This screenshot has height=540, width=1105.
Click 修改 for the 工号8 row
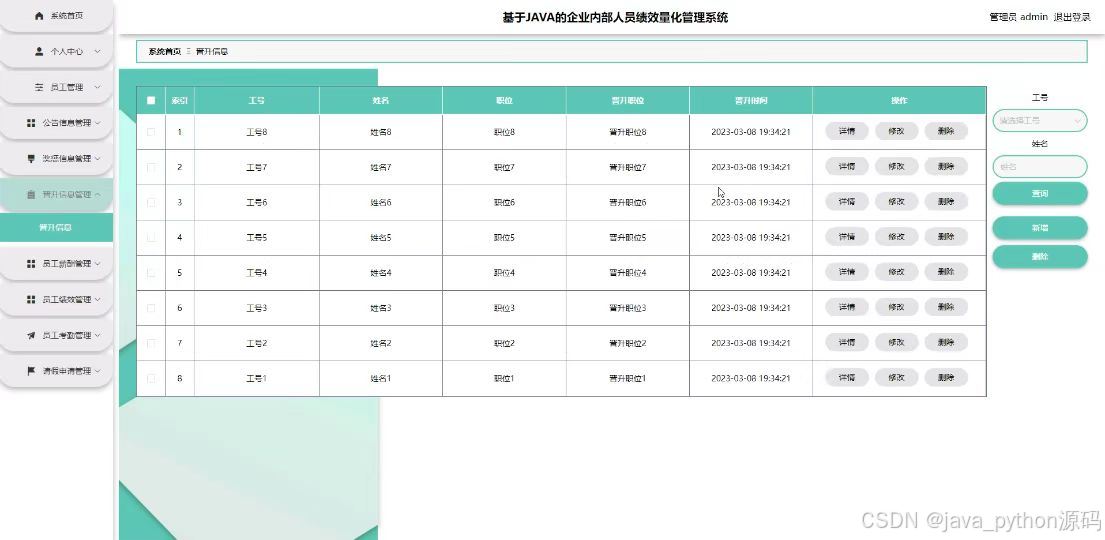coord(896,131)
